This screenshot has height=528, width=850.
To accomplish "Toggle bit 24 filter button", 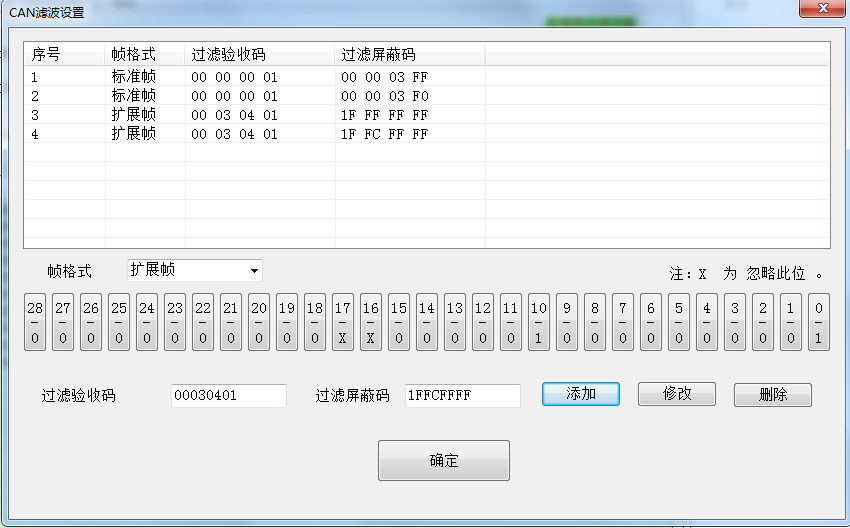I will pos(147,323).
